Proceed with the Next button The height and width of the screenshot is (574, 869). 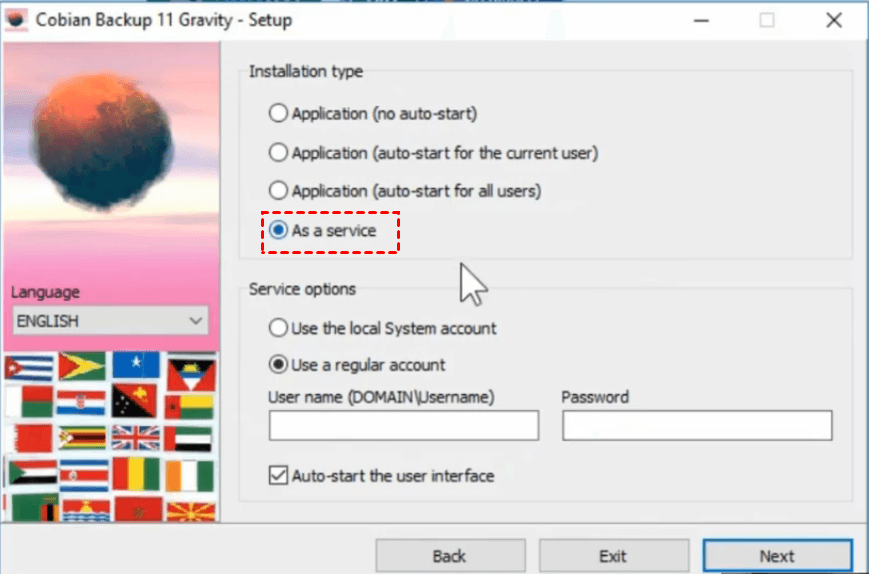(x=778, y=556)
